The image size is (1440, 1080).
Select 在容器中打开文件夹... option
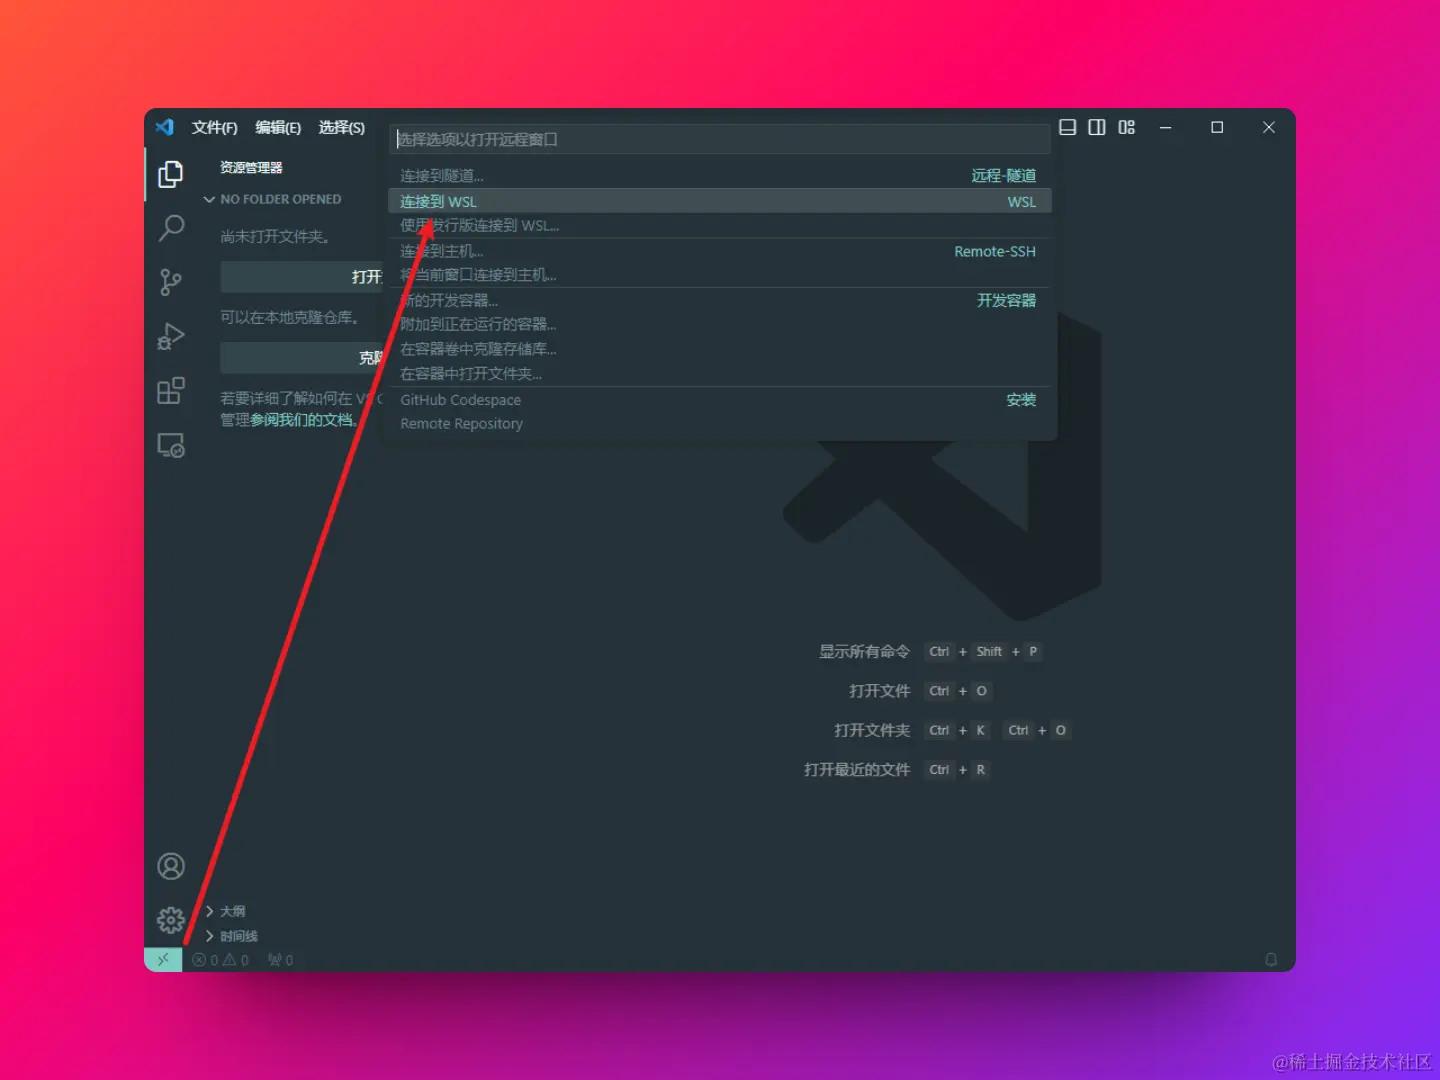coord(719,374)
